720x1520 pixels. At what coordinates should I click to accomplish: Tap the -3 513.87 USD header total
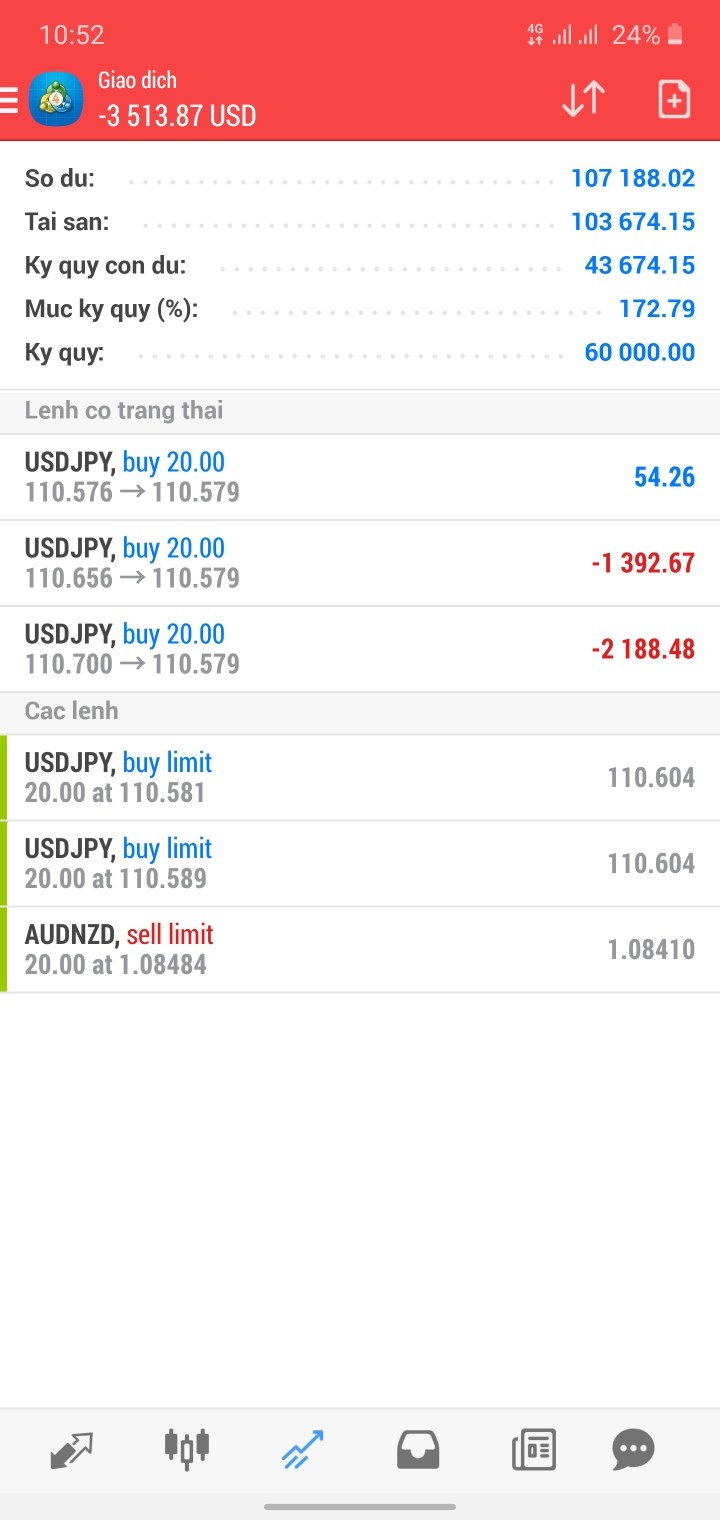[177, 116]
